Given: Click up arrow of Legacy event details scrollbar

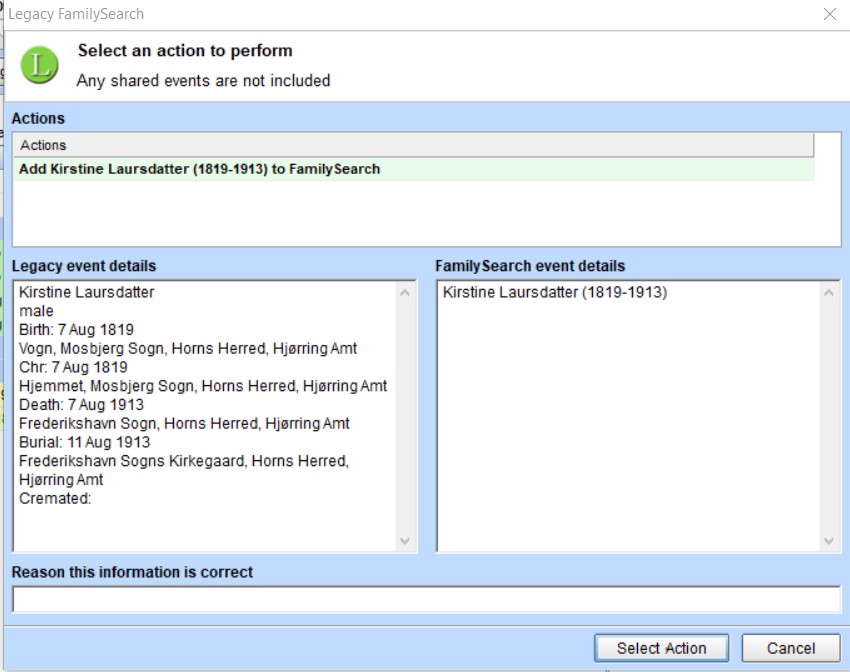Looking at the screenshot, I should point(405,293).
